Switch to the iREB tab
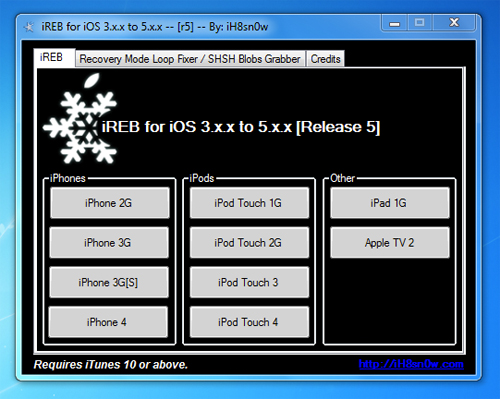500x399 pixels. click(51, 58)
